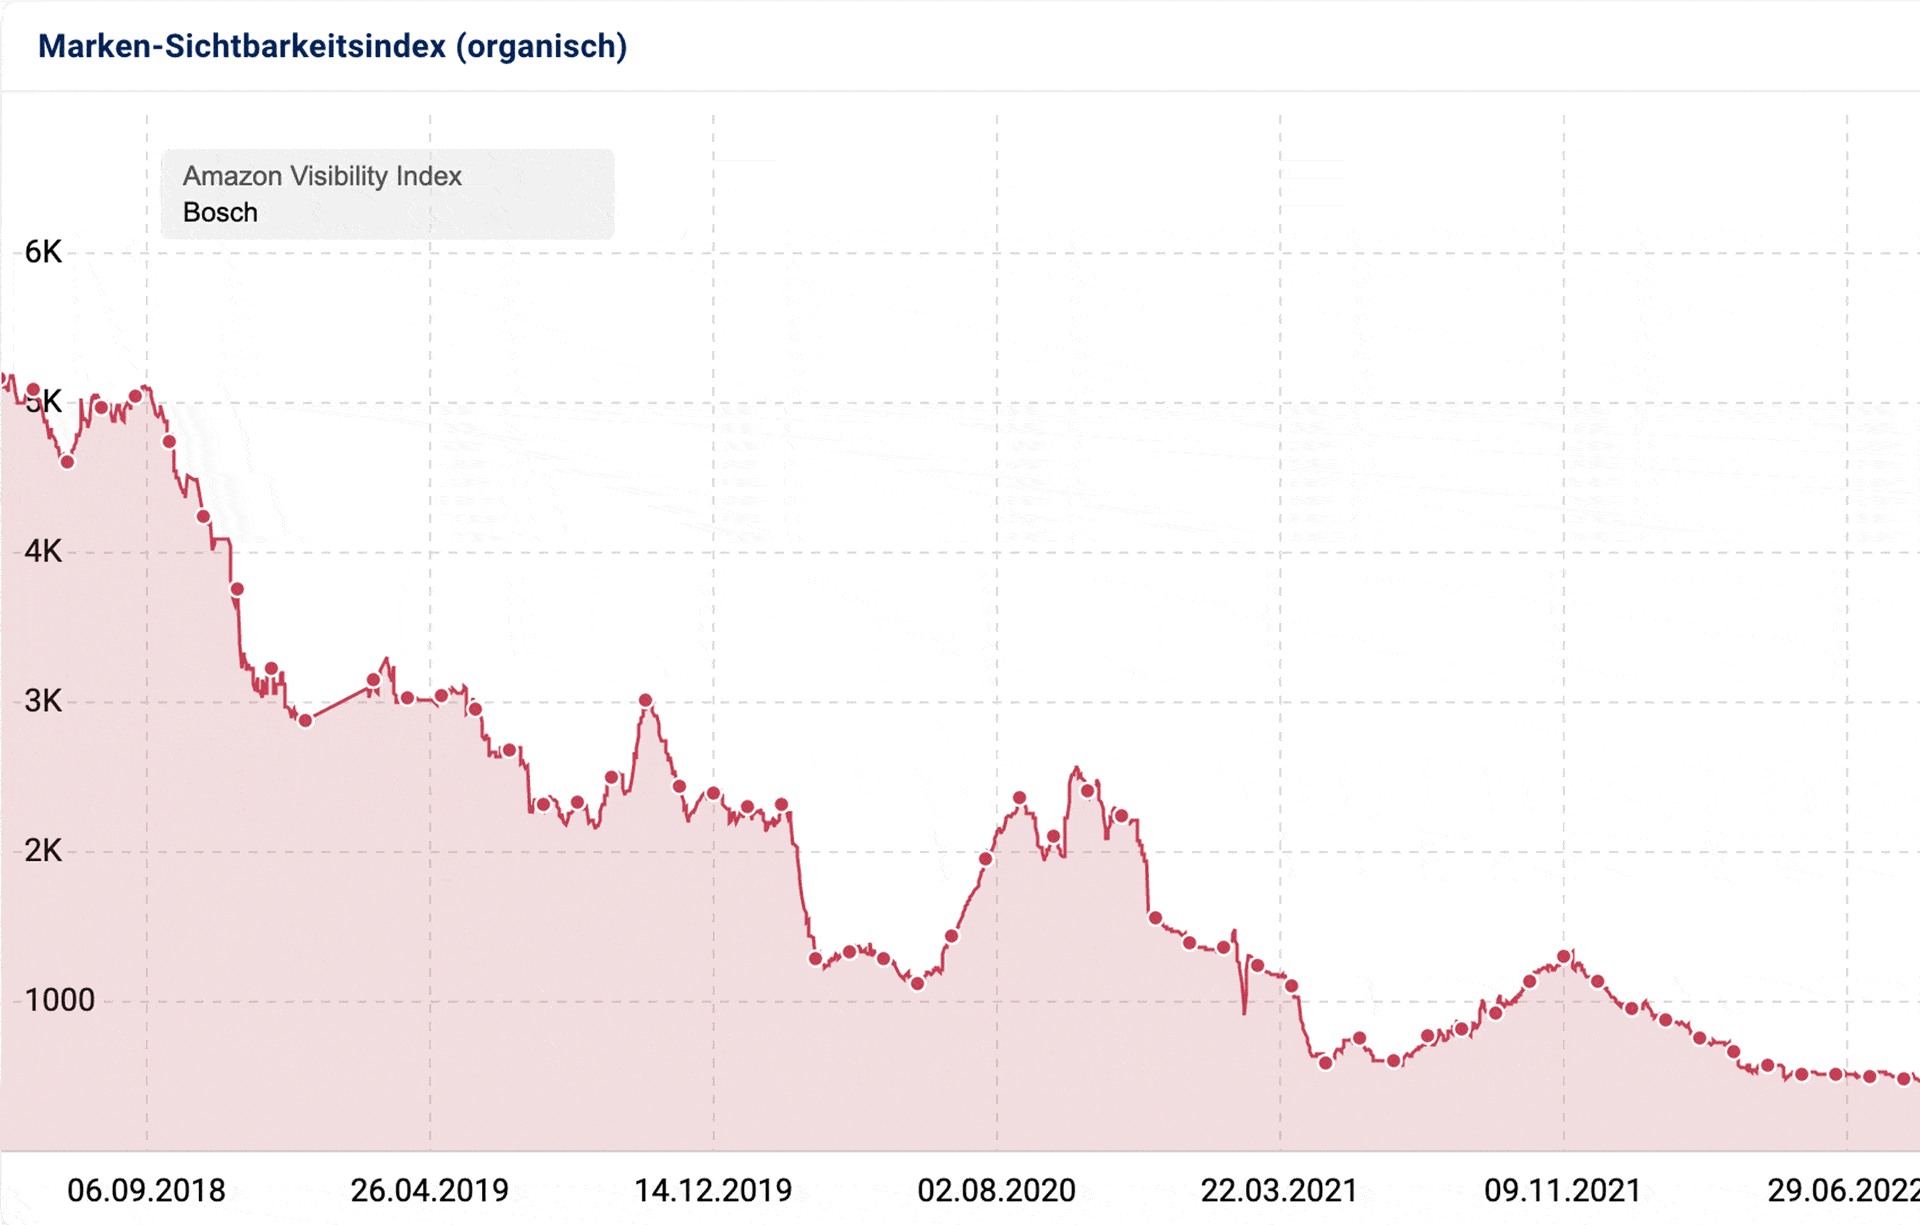Click the data point on the 09.11.2021 gridline
Viewport: 1920px width, 1225px height.
point(1564,957)
